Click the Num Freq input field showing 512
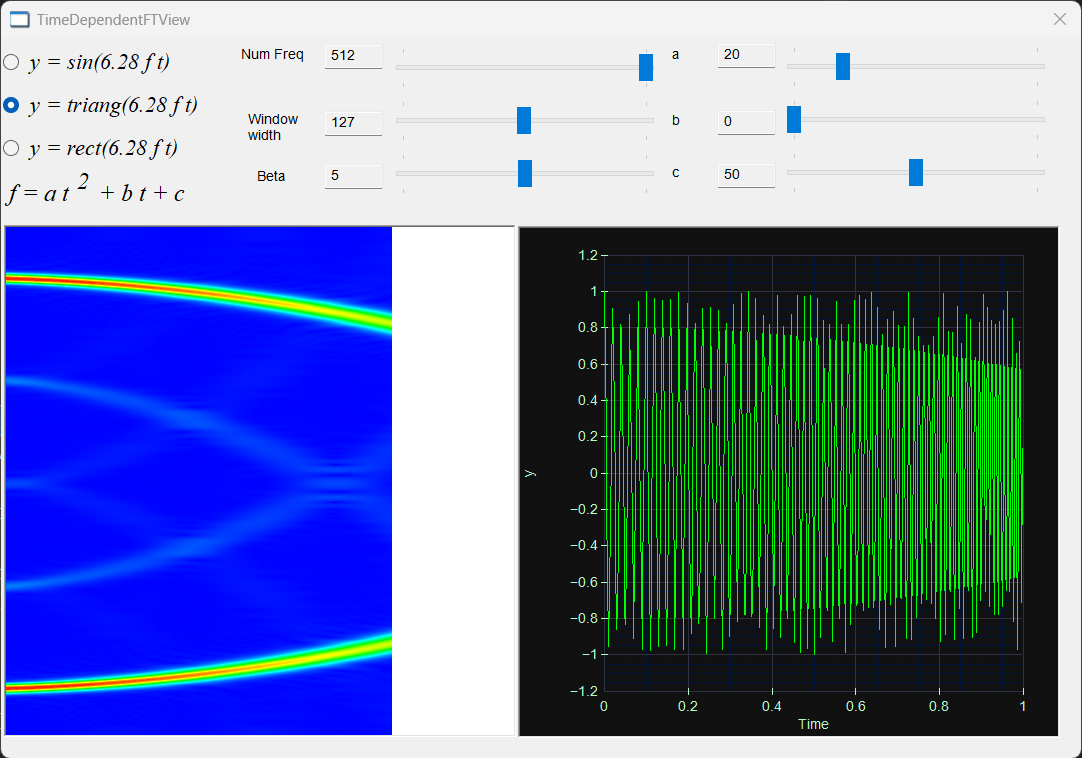The image size is (1082, 758). tap(353, 56)
